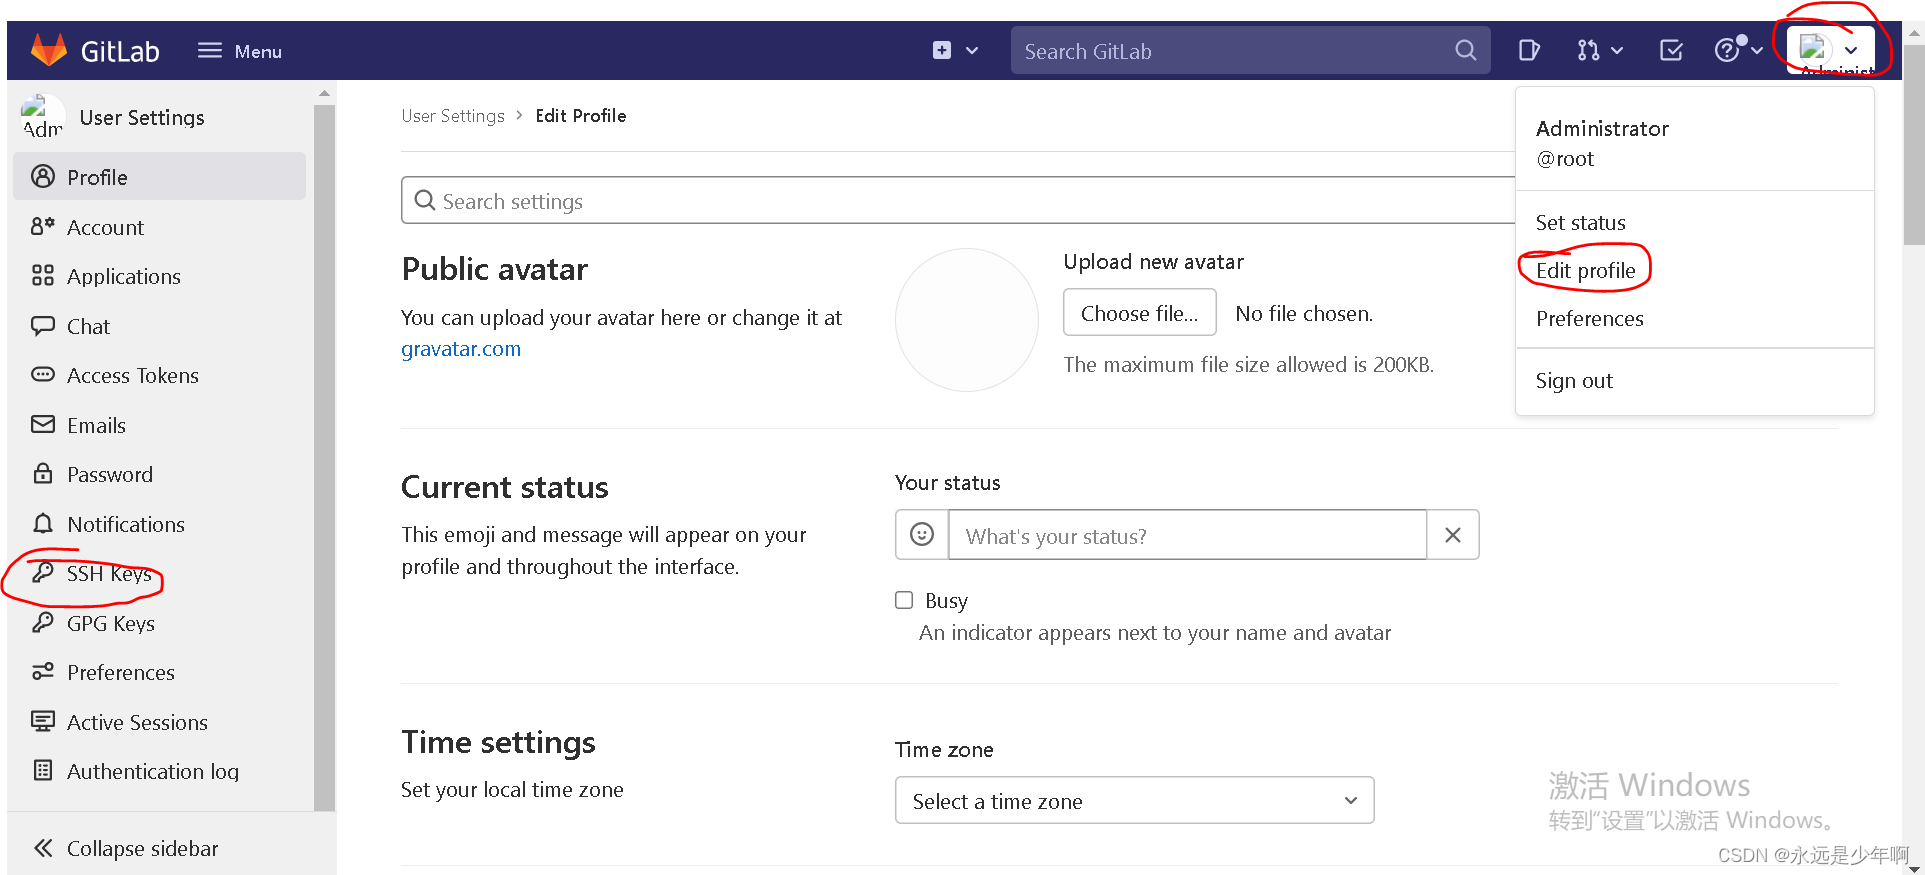Click the search magnifier in GitLab search

click(1465, 50)
